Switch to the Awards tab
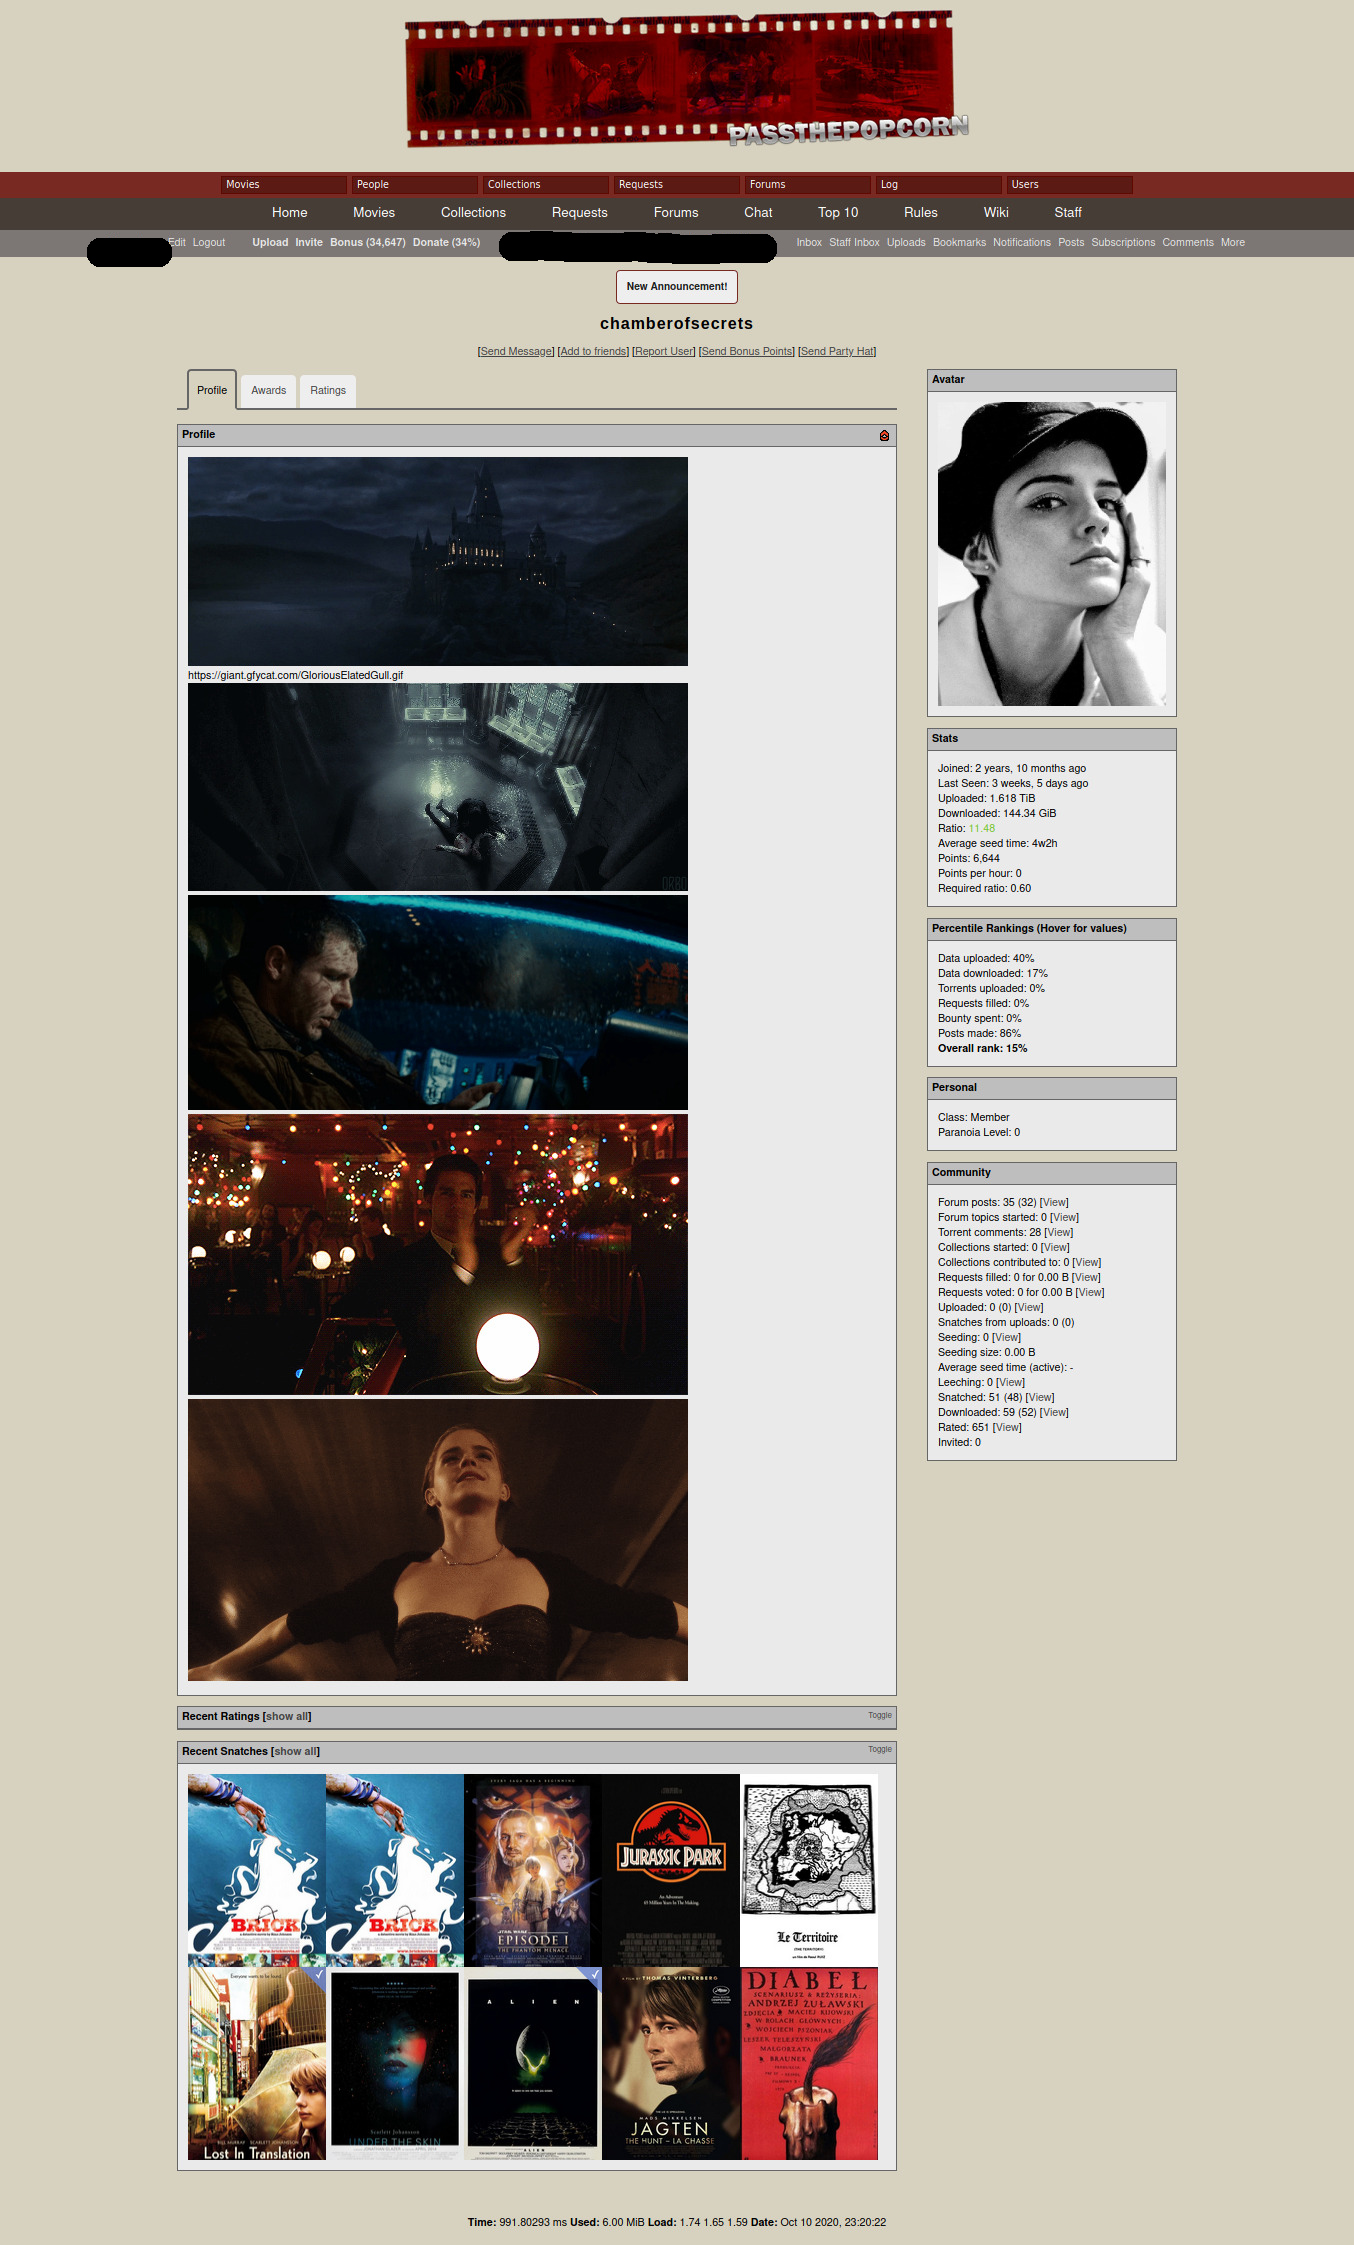Image resolution: width=1354 pixels, height=2245 pixels. coord(268,390)
